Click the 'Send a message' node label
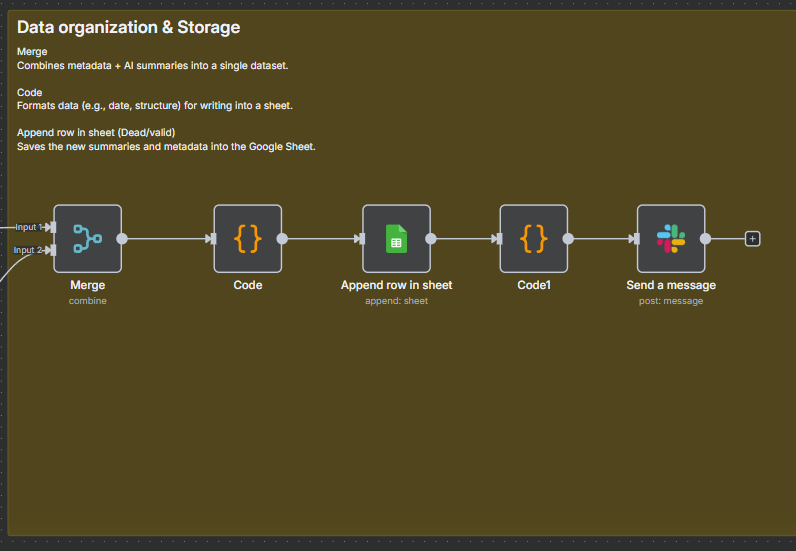The height and width of the screenshot is (551, 796). 671,285
